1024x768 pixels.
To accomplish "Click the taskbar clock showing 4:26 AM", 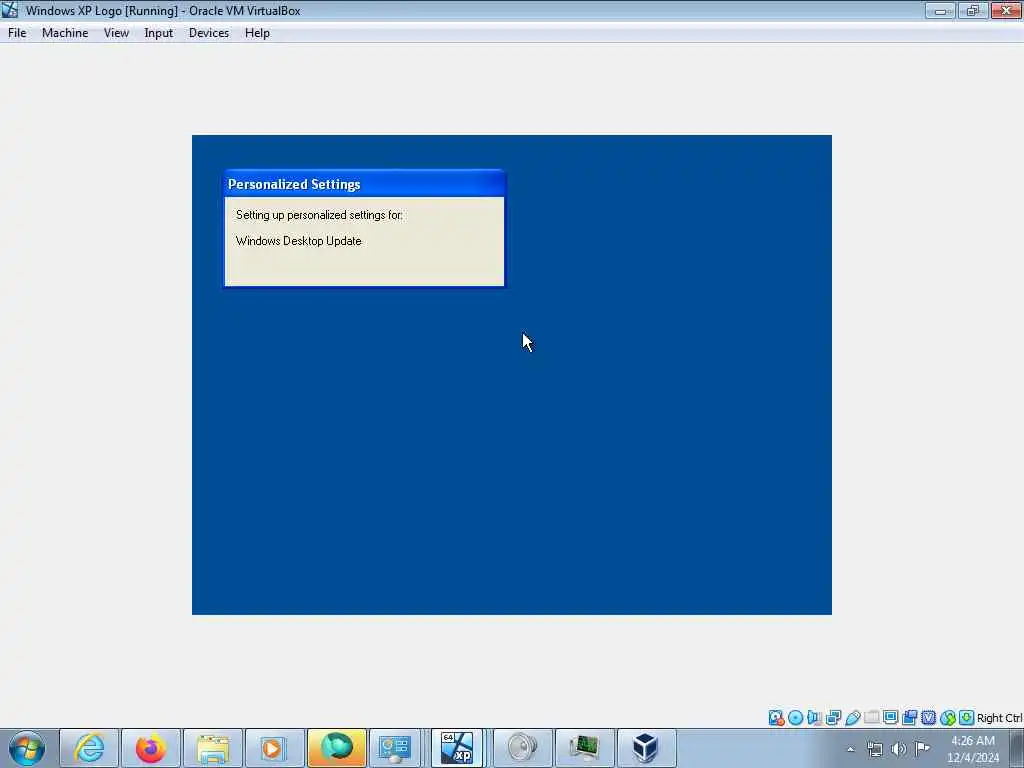I will 973,749.
